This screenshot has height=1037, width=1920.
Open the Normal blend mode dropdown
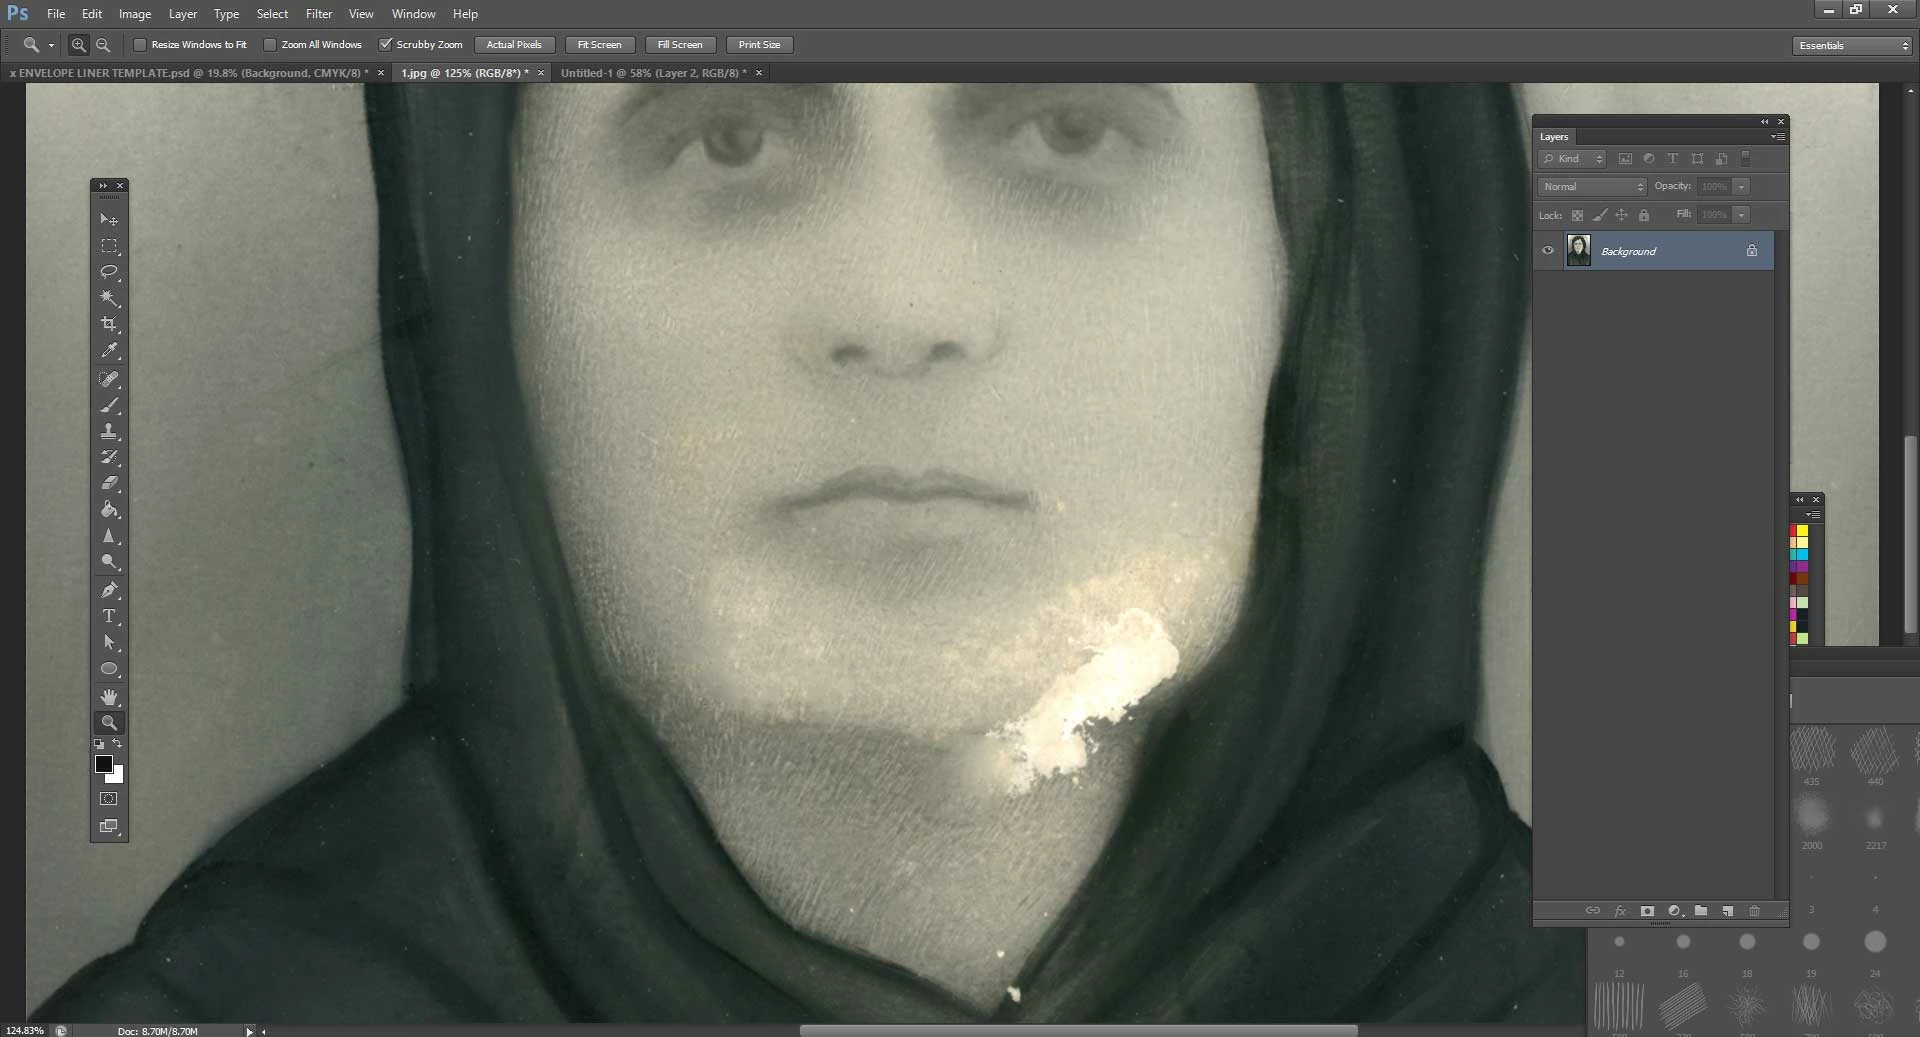pos(1592,187)
